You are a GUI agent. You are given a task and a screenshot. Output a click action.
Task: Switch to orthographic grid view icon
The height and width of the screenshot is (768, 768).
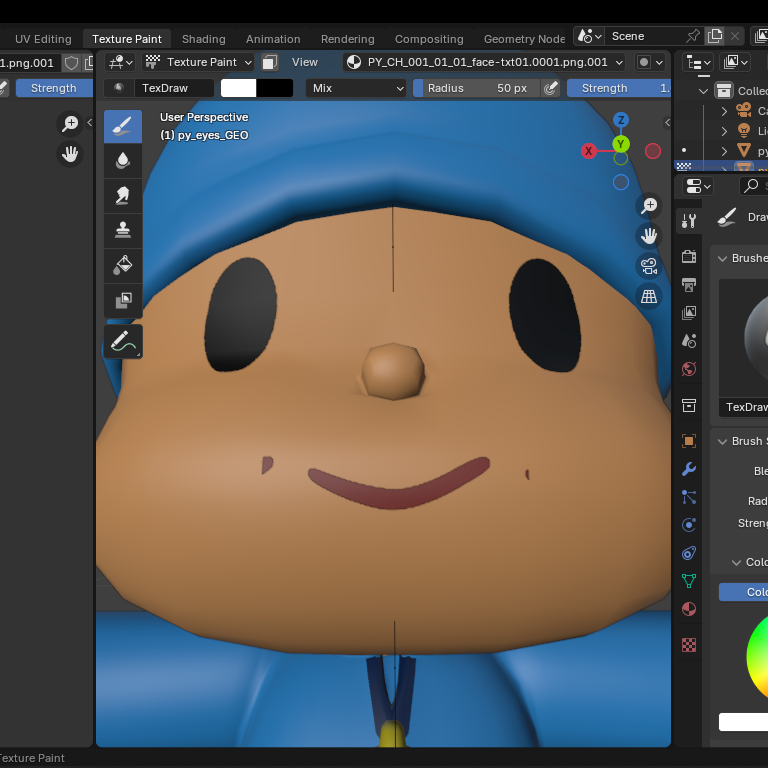[x=649, y=296]
